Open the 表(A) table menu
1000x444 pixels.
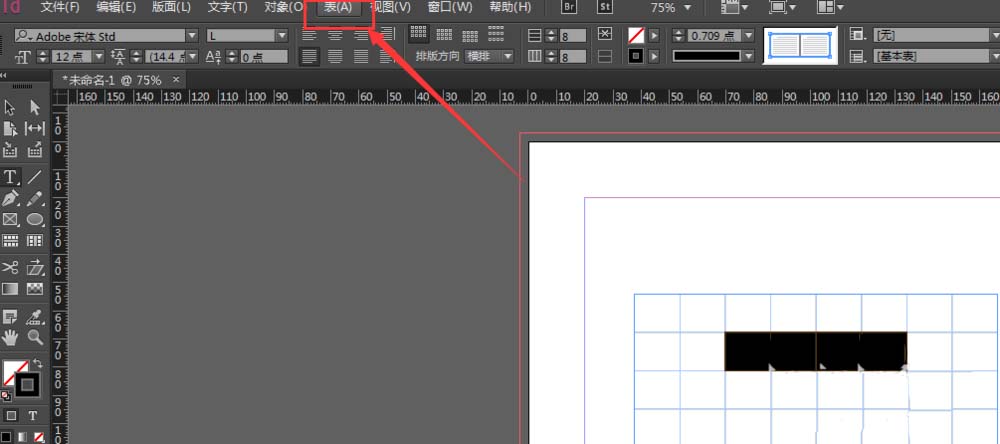[338, 7]
